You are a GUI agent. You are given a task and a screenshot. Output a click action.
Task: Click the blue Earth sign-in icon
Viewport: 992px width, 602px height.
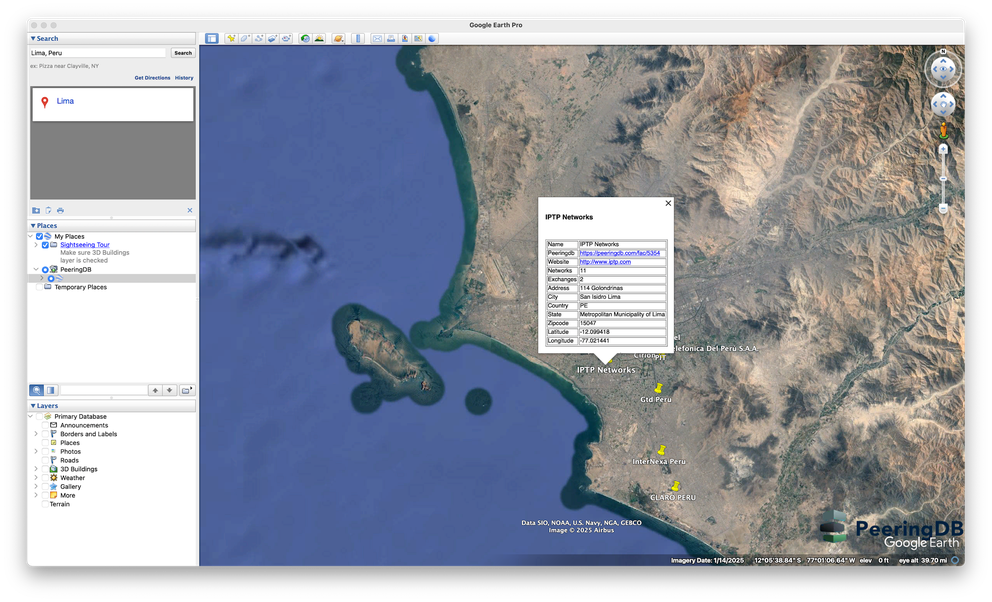tap(432, 39)
